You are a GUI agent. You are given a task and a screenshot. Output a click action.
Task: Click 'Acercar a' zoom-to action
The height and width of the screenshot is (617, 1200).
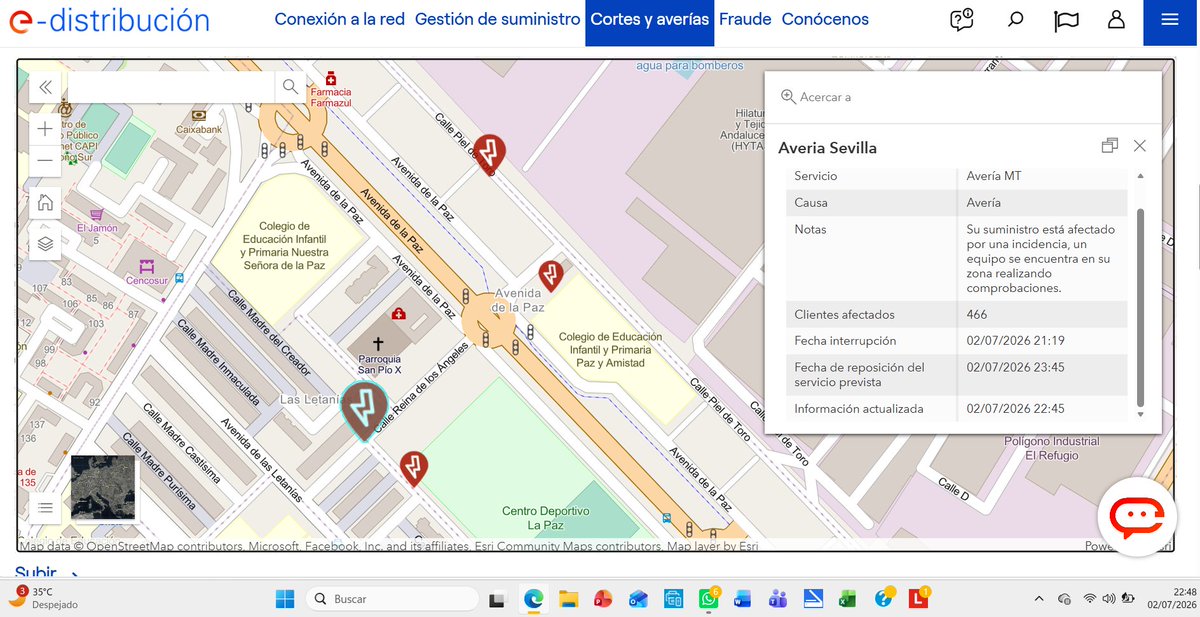(x=816, y=97)
